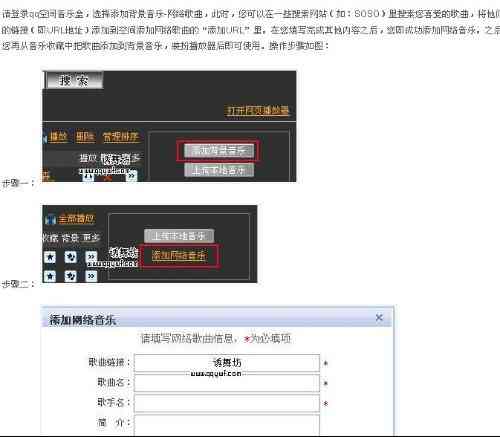
Task: Click the highlighted 添加网络音乐 link
Action: [x=179, y=256]
